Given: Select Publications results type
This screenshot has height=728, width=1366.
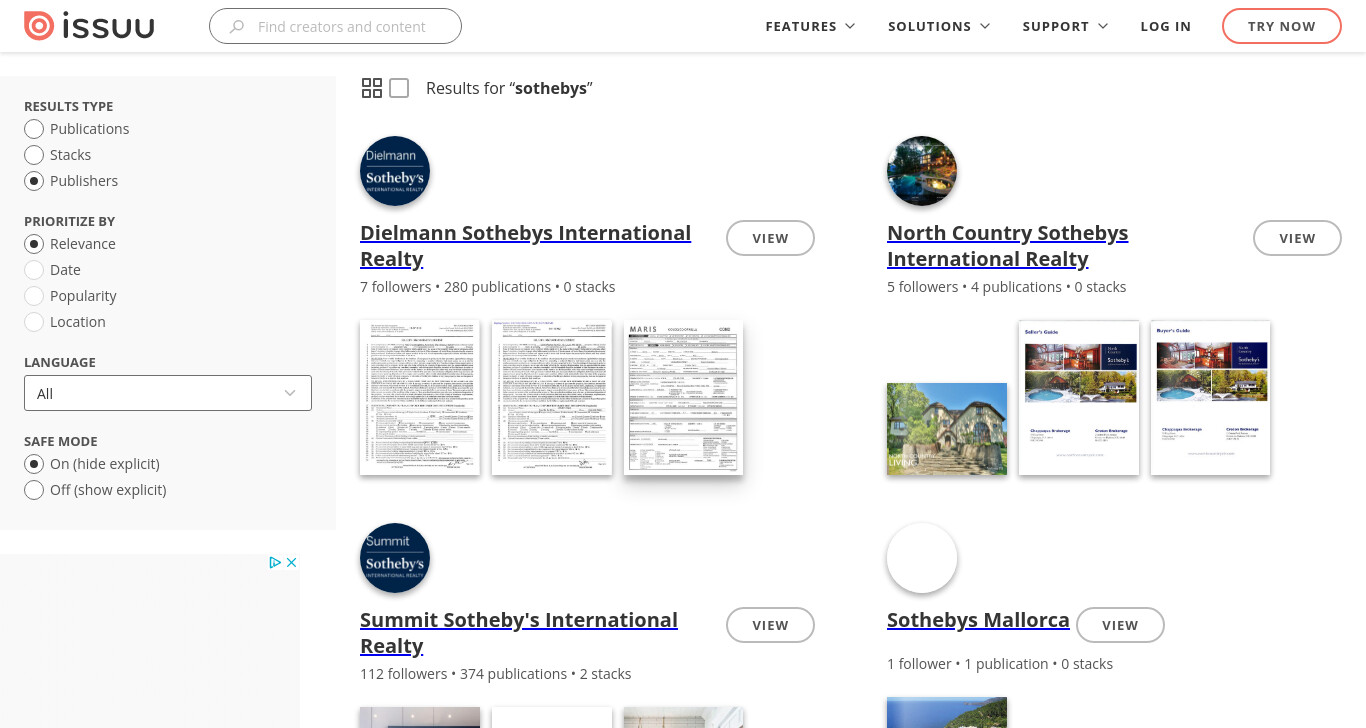Looking at the screenshot, I should point(34,129).
